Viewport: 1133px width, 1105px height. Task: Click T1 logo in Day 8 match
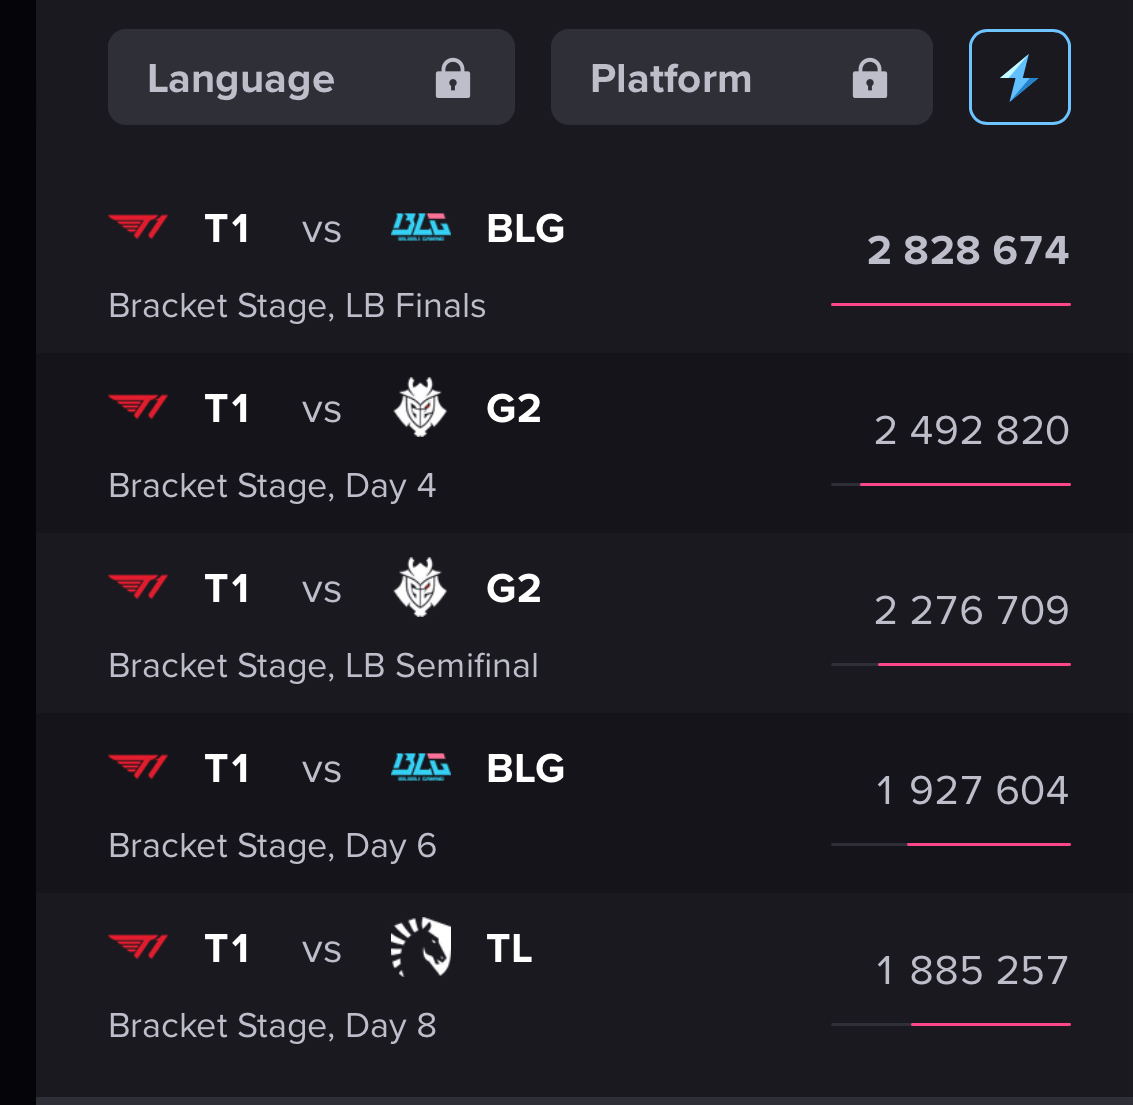pos(138,947)
